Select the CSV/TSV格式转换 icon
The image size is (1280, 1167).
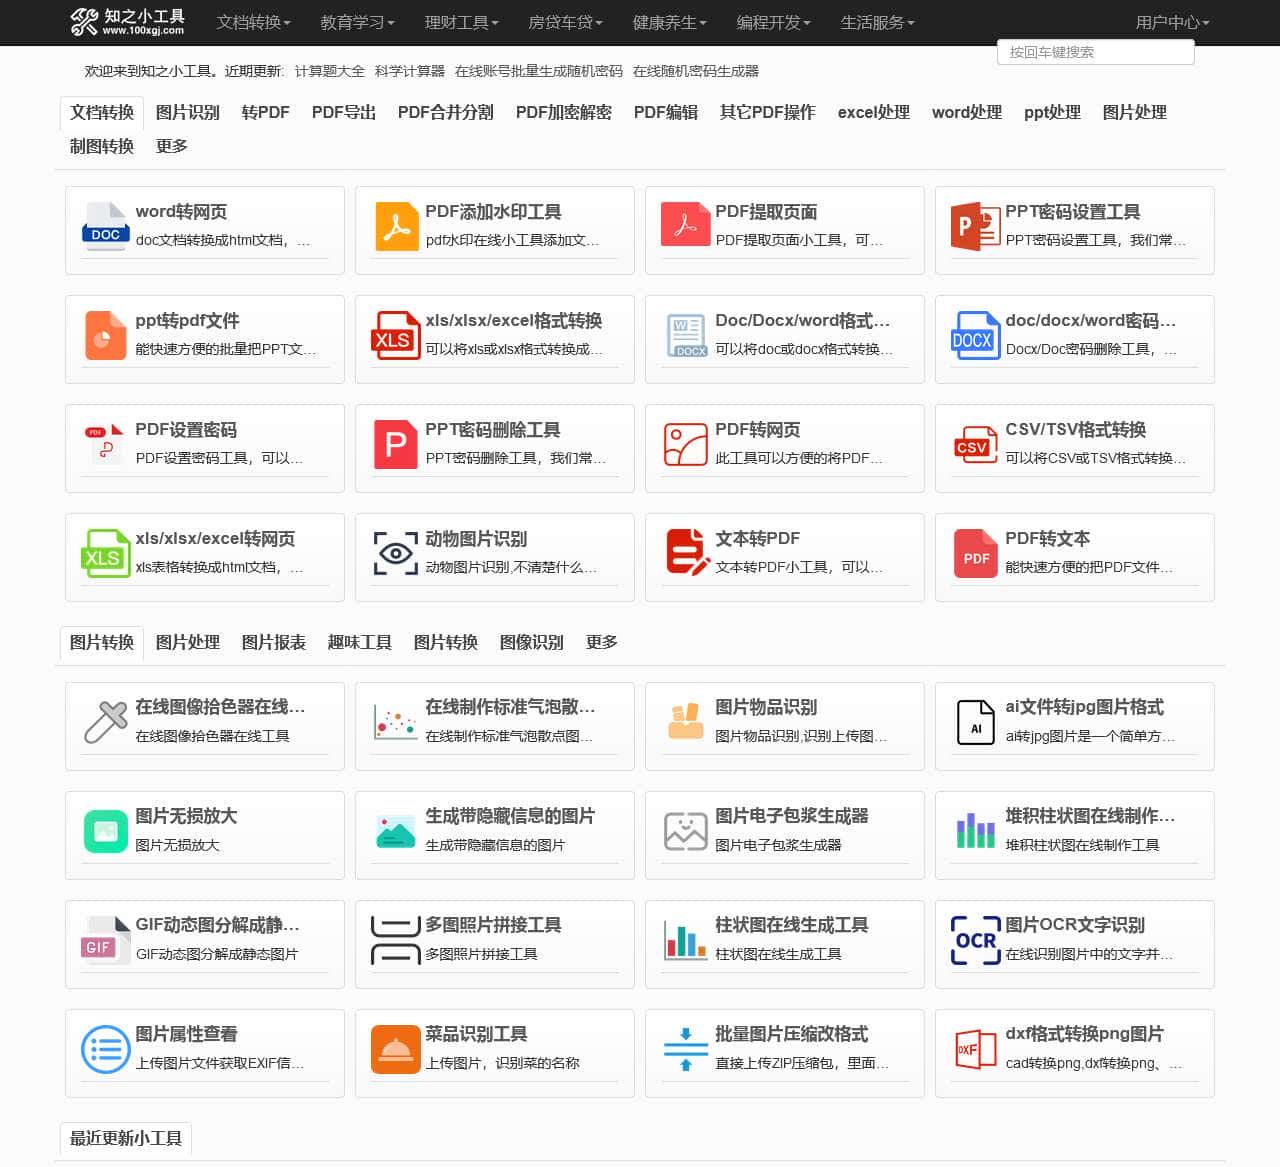coord(974,445)
